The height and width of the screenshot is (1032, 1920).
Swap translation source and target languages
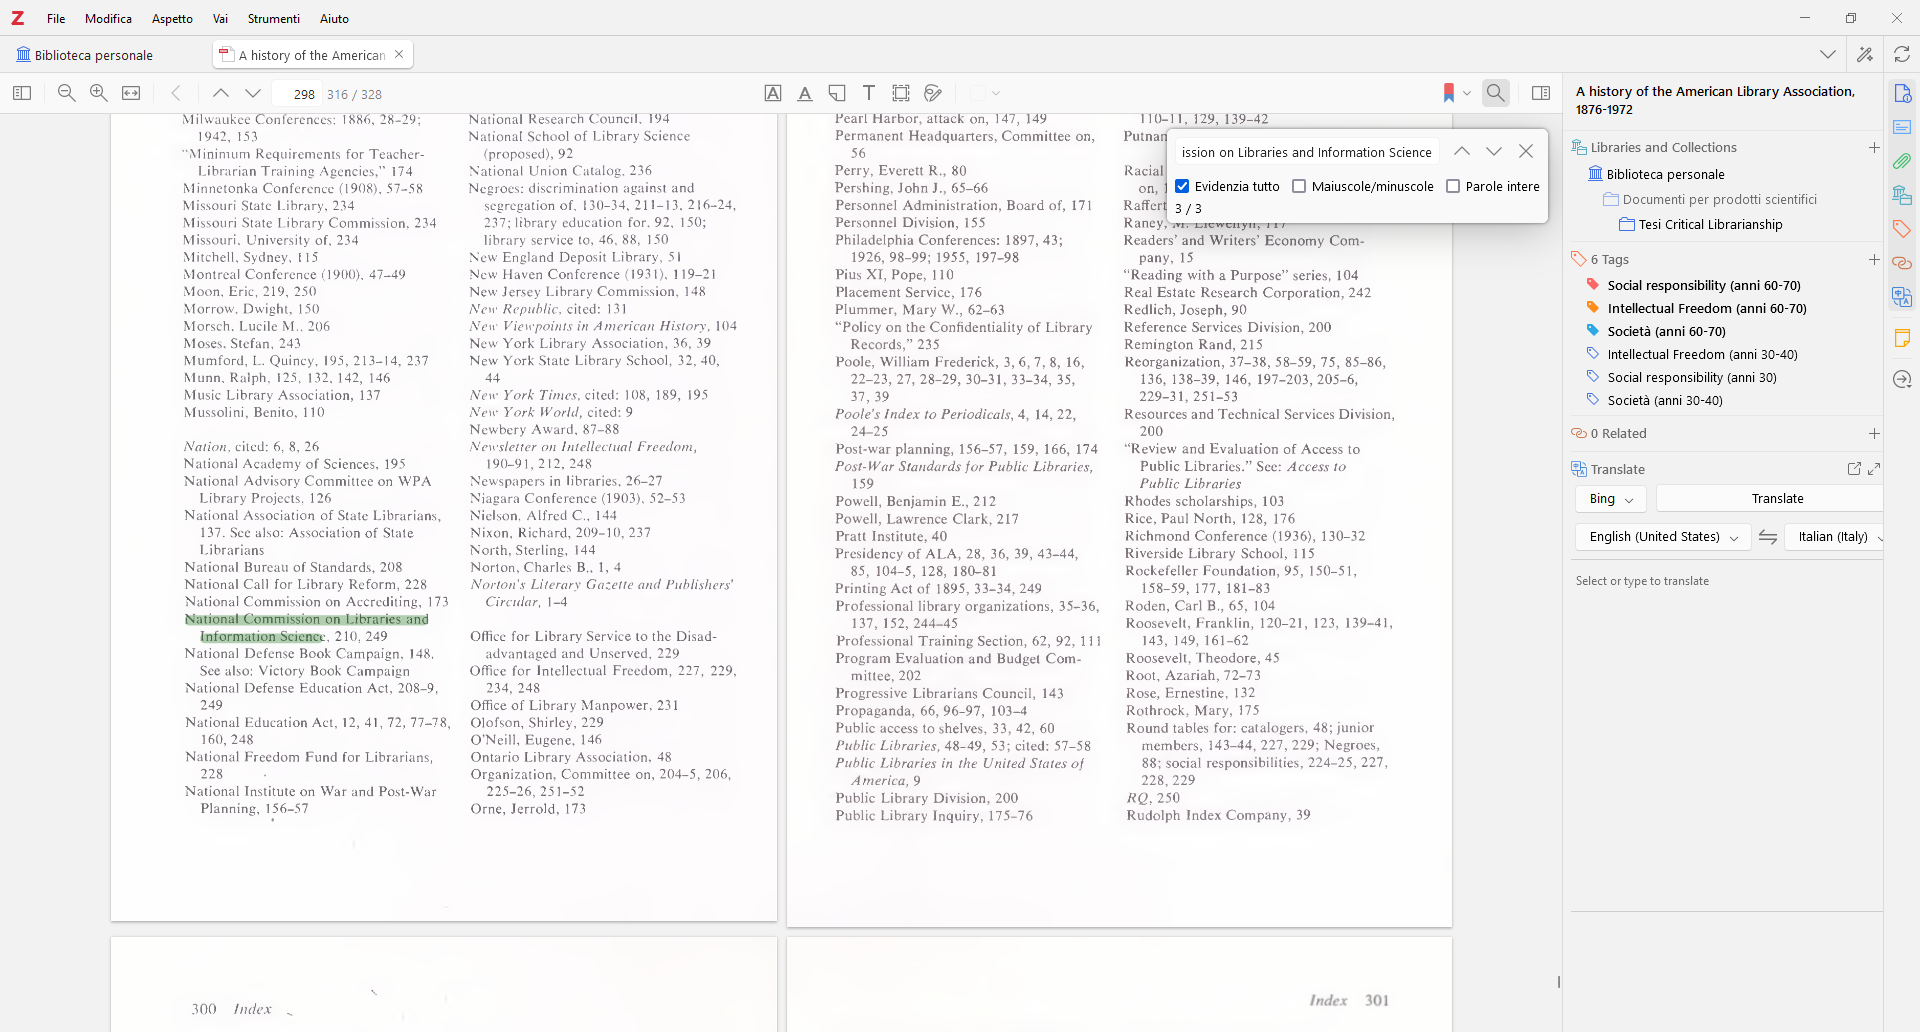click(x=1768, y=537)
